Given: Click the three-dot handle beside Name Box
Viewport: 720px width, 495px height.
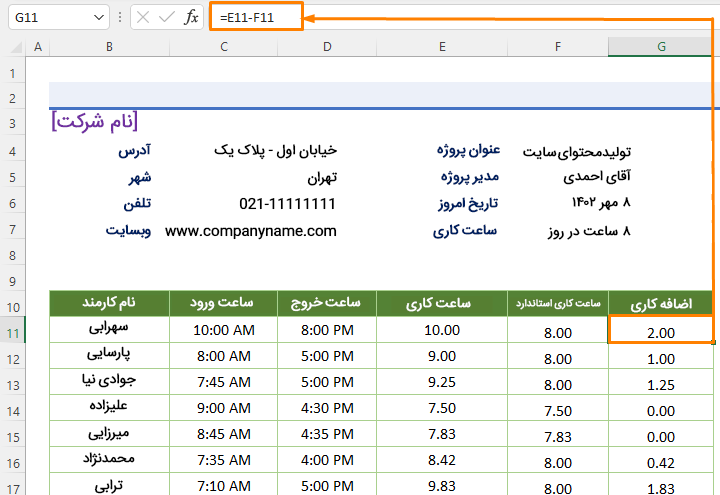Looking at the screenshot, I should click(x=120, y=18).
